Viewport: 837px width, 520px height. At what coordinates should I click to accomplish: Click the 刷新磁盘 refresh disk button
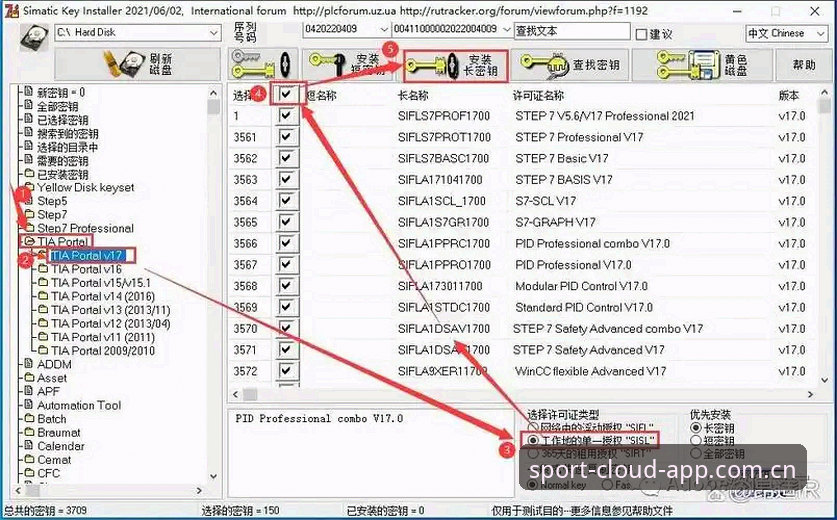tap(138, 64)
